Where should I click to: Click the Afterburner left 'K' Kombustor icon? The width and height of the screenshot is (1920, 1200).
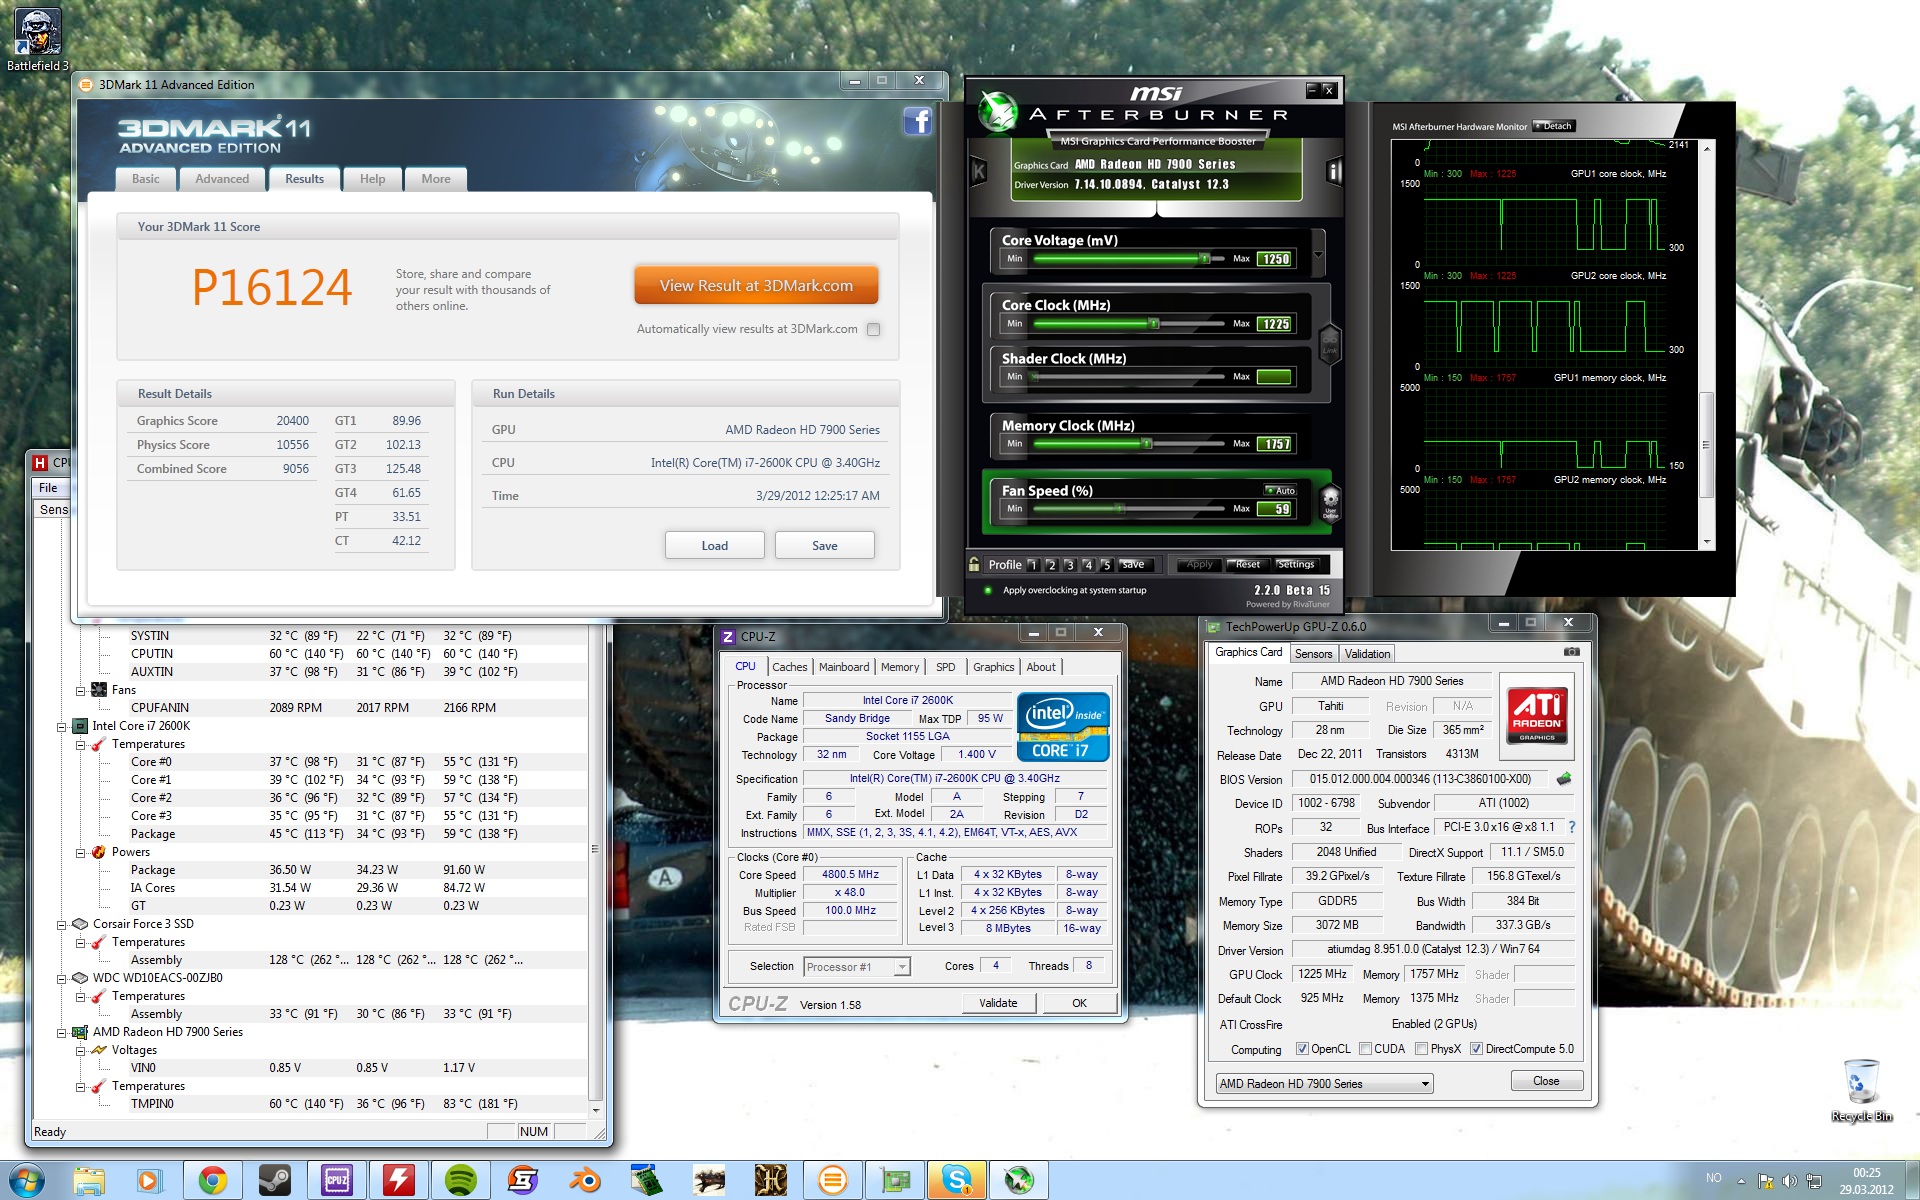tap(979, 172)
